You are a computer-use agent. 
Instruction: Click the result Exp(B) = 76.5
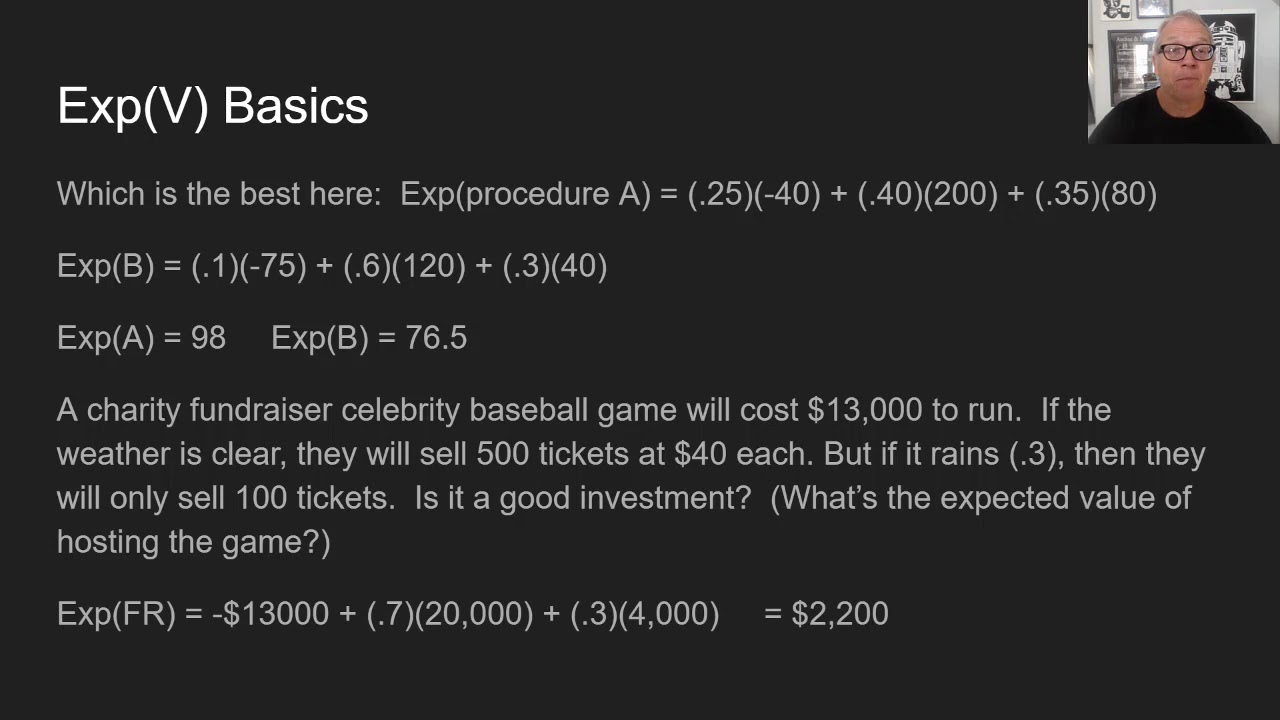[369, 338]
